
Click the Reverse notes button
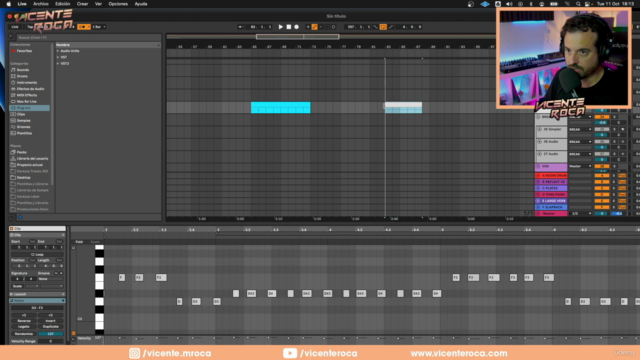pyautogui.click(x=24, y=321)
